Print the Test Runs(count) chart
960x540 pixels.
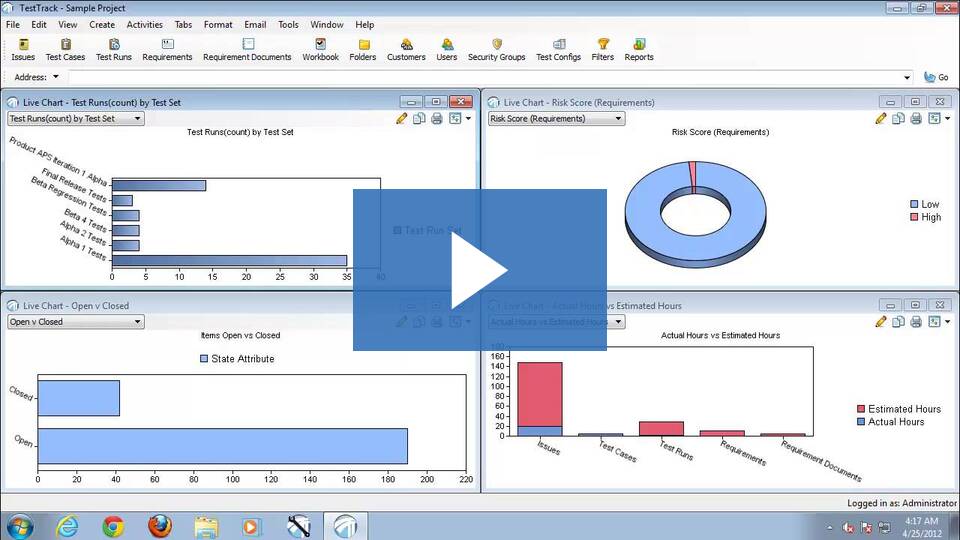437,119
